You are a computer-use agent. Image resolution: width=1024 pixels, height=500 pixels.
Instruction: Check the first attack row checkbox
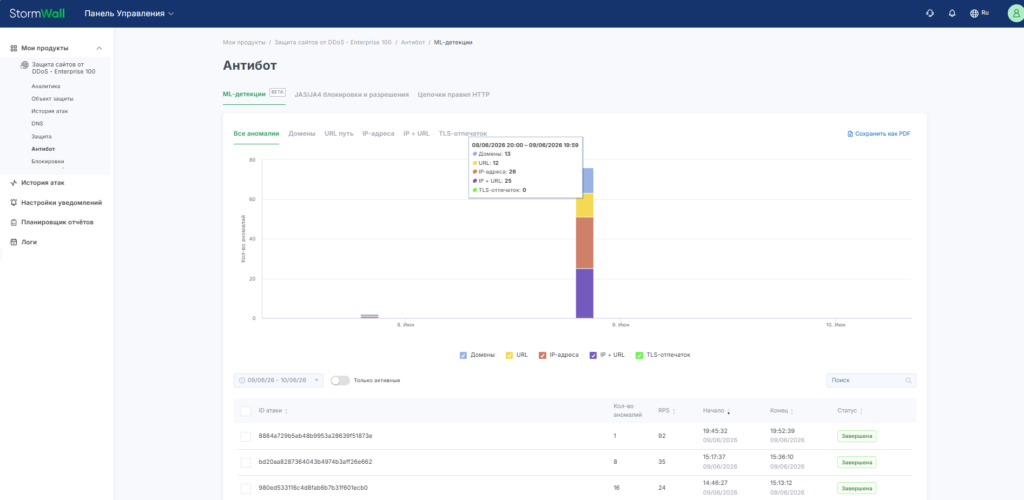tap(246, 436)
